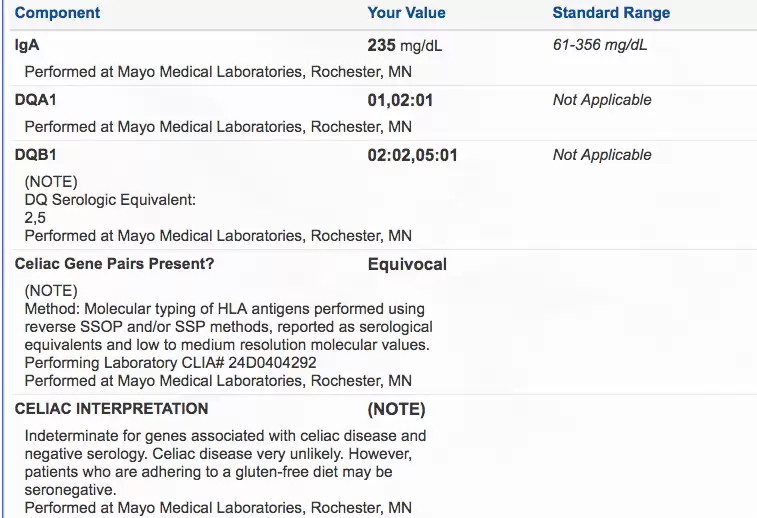The width and height of the screenshot is (757, 518).
Task: Select the DQB1 component name
Action: click(x=35, y=155)
